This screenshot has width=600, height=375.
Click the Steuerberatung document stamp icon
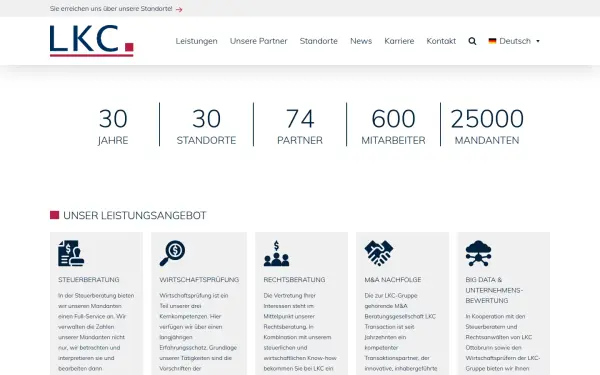(71, 253)
